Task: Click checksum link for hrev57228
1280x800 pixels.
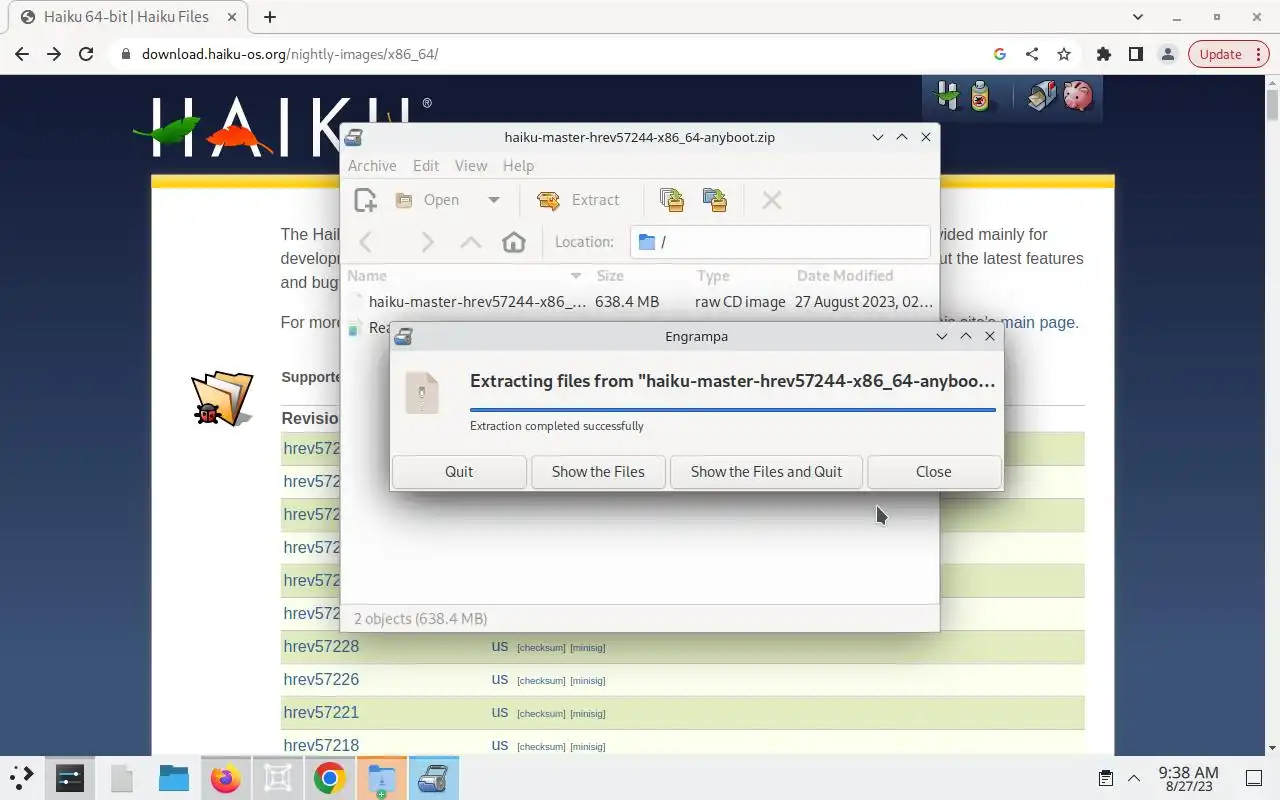Action: (541, 648)
